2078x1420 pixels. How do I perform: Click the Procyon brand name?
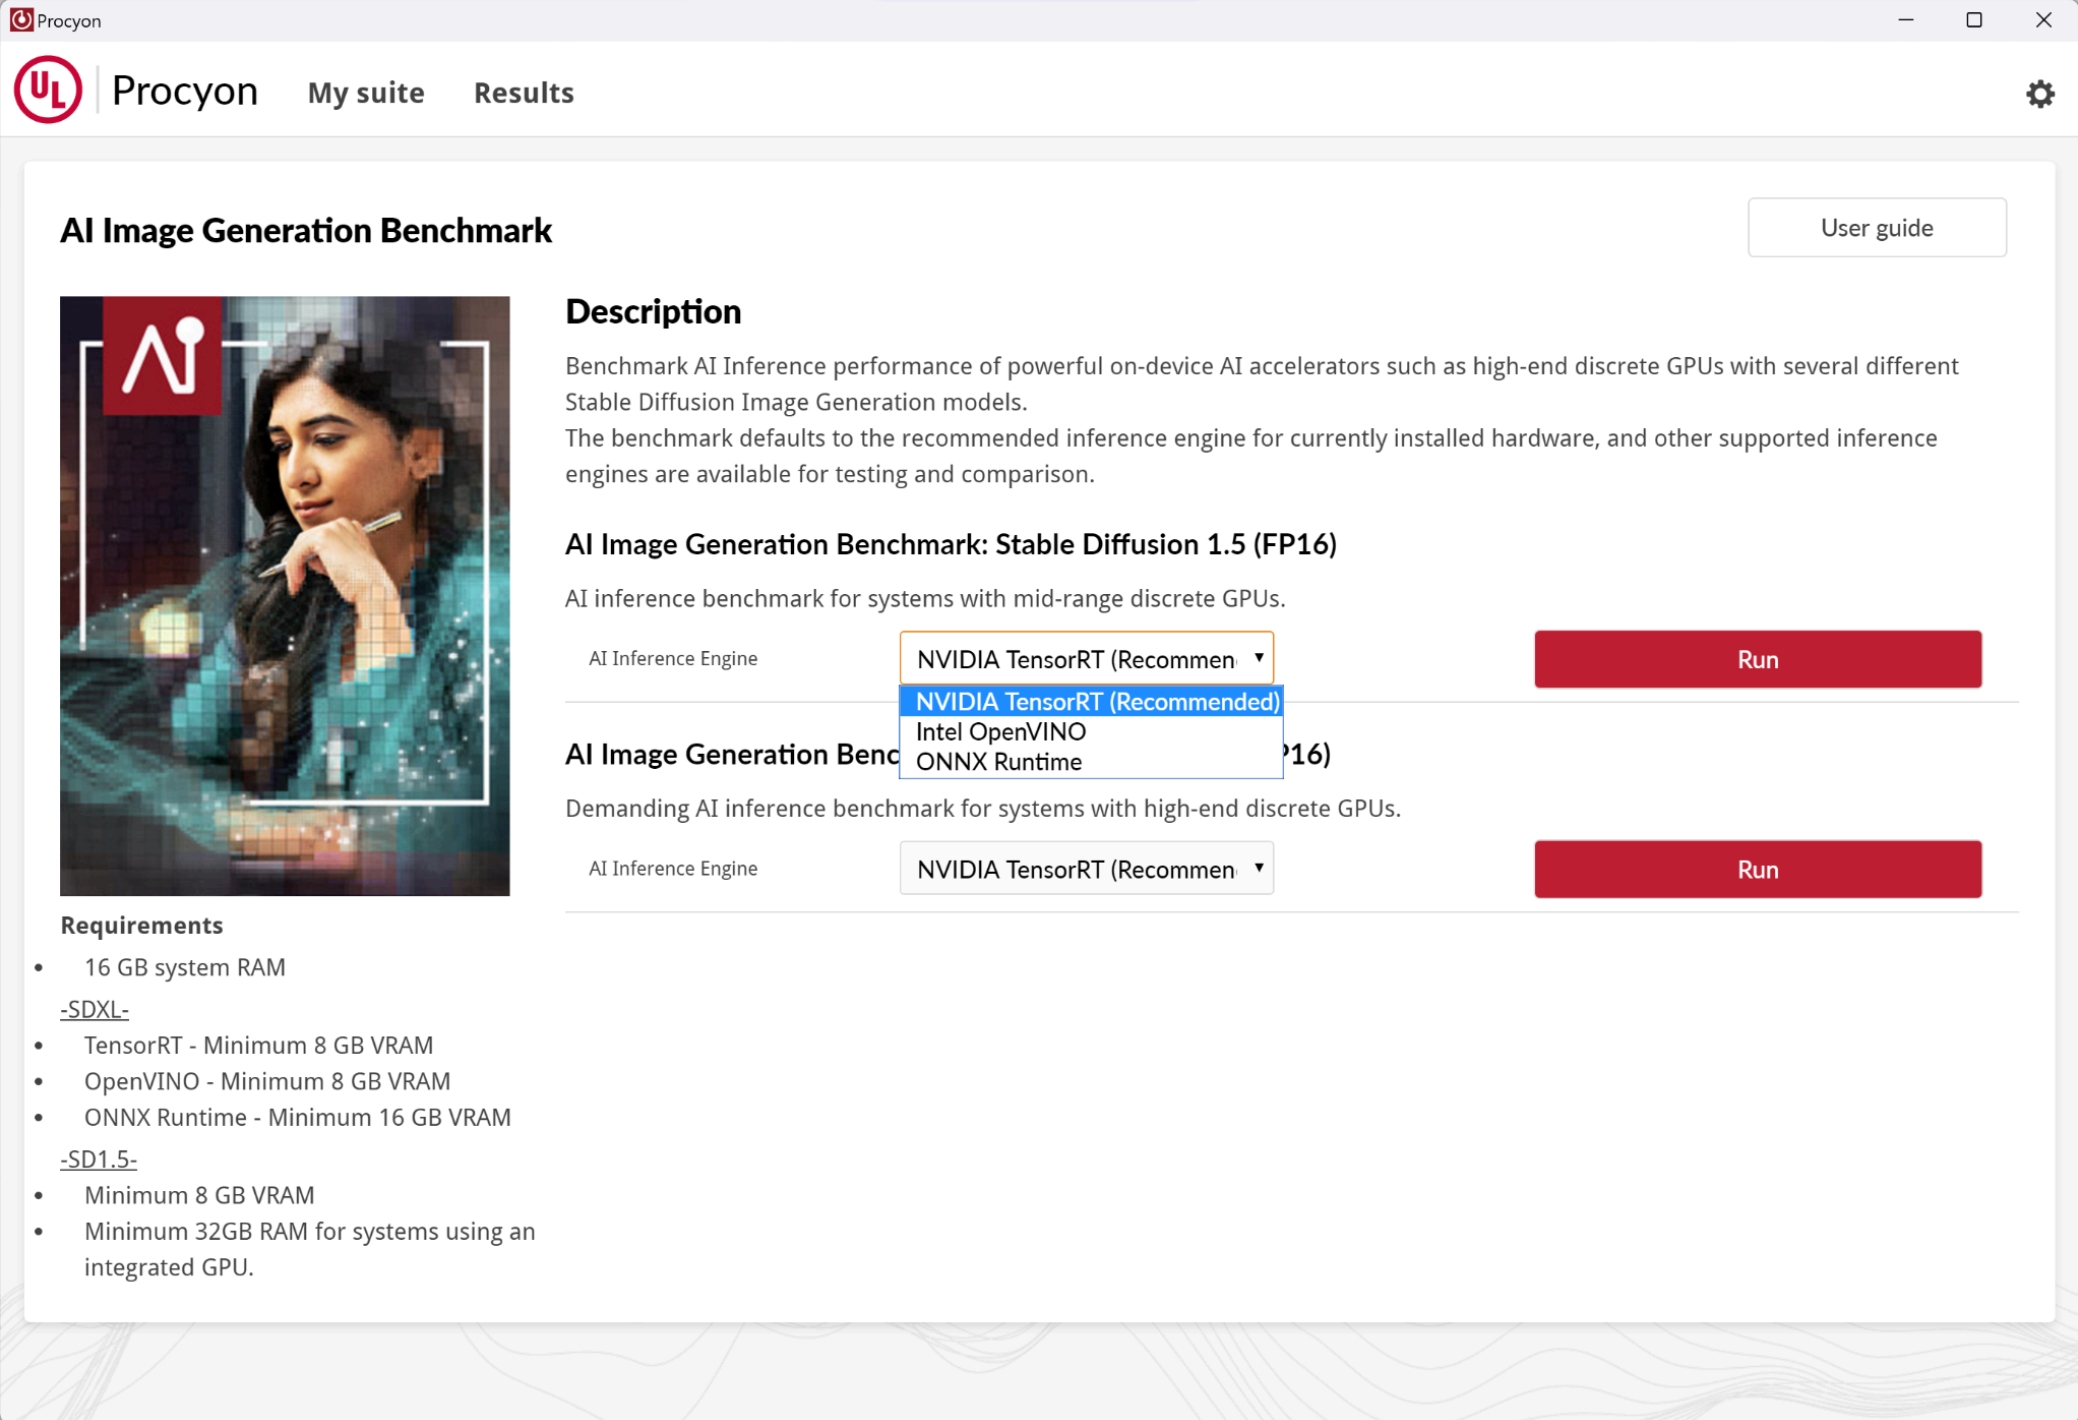coord(185,90)
